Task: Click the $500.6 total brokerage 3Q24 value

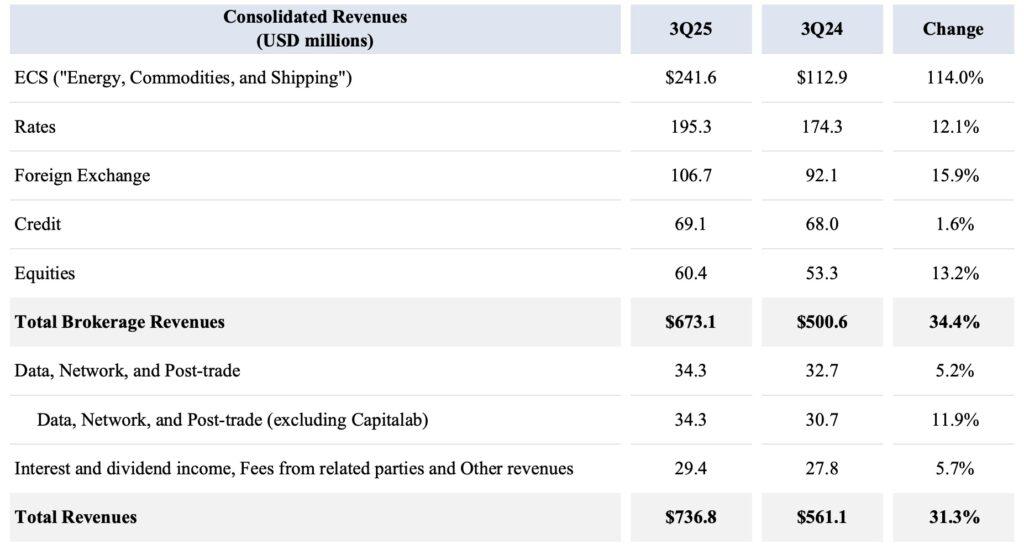Action: pyautogui.click(x=822, y=322)
